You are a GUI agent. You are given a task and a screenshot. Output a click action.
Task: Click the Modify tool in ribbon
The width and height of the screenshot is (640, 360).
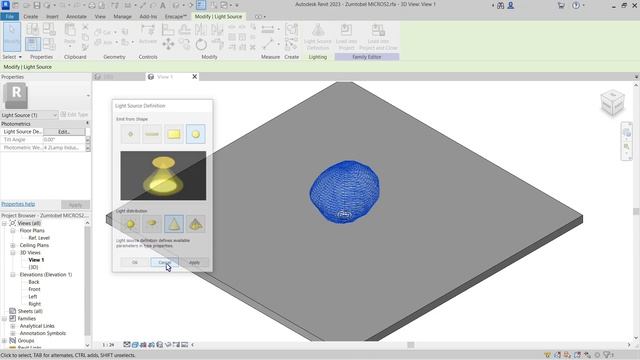(12, 37)
